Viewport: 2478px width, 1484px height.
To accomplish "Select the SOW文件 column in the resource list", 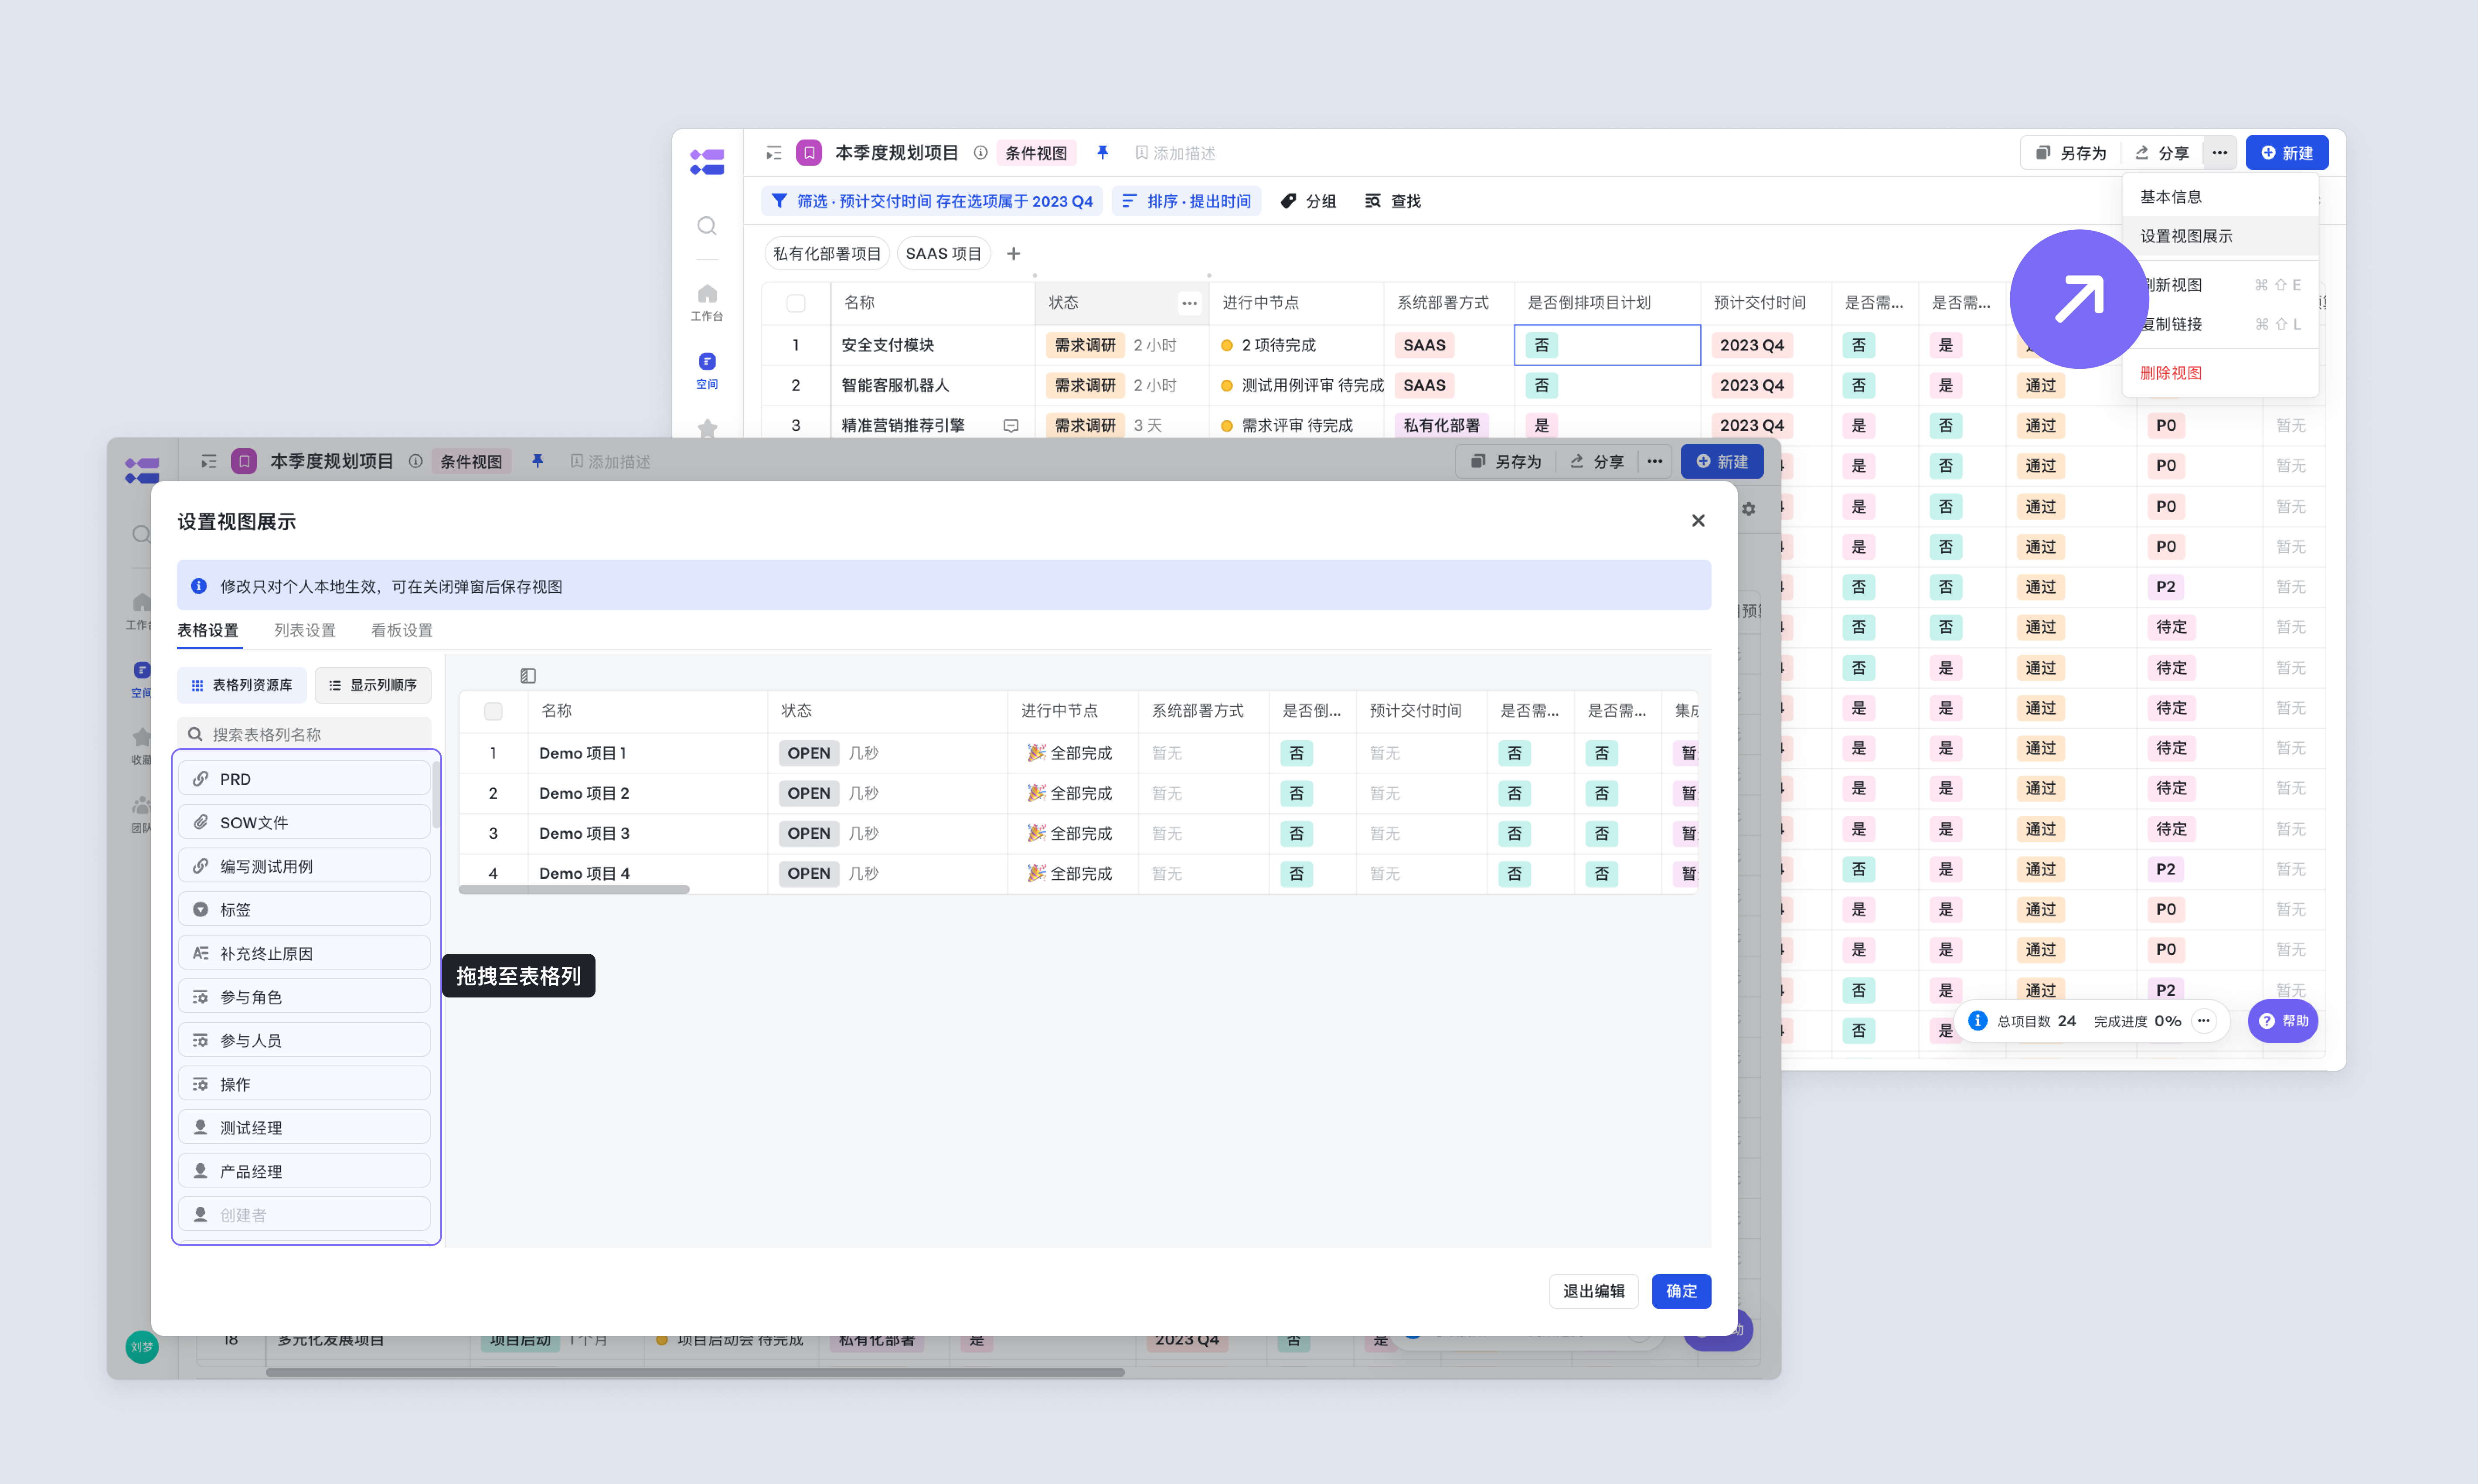I will tap(304, 822).
